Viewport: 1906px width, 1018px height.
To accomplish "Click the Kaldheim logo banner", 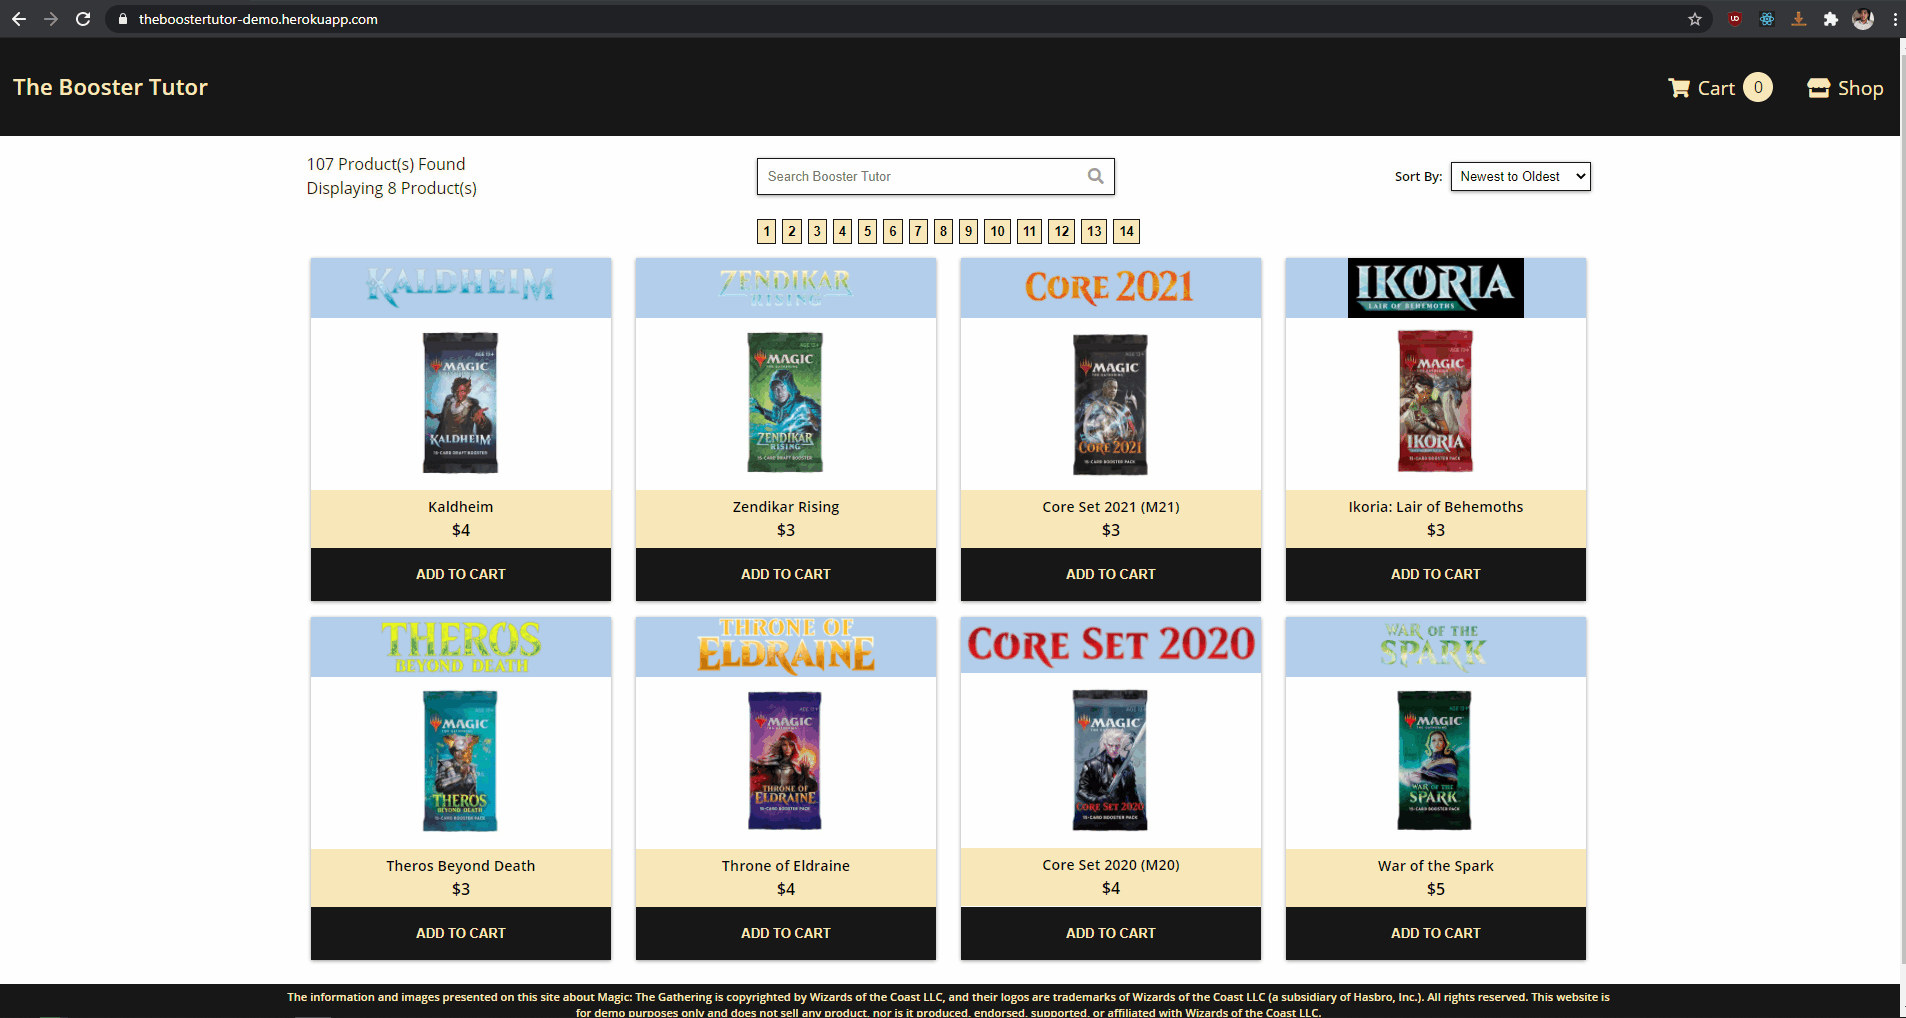I will pos(461,288).
